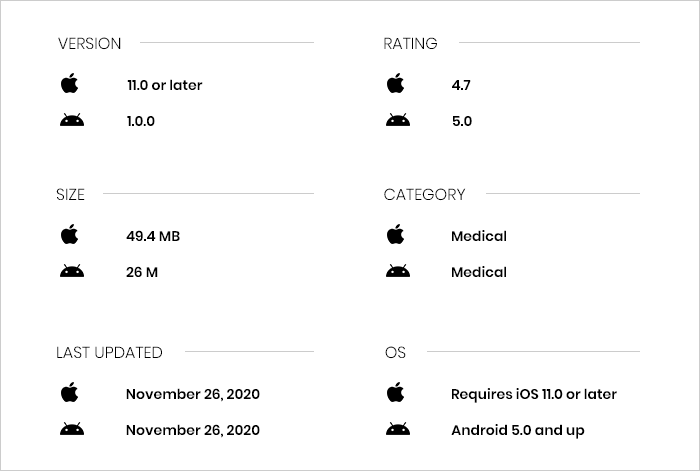The height and width of the screenshot is (471, 700).
Task: Click the Apple icon under Category
Action: tap(396, 235)
